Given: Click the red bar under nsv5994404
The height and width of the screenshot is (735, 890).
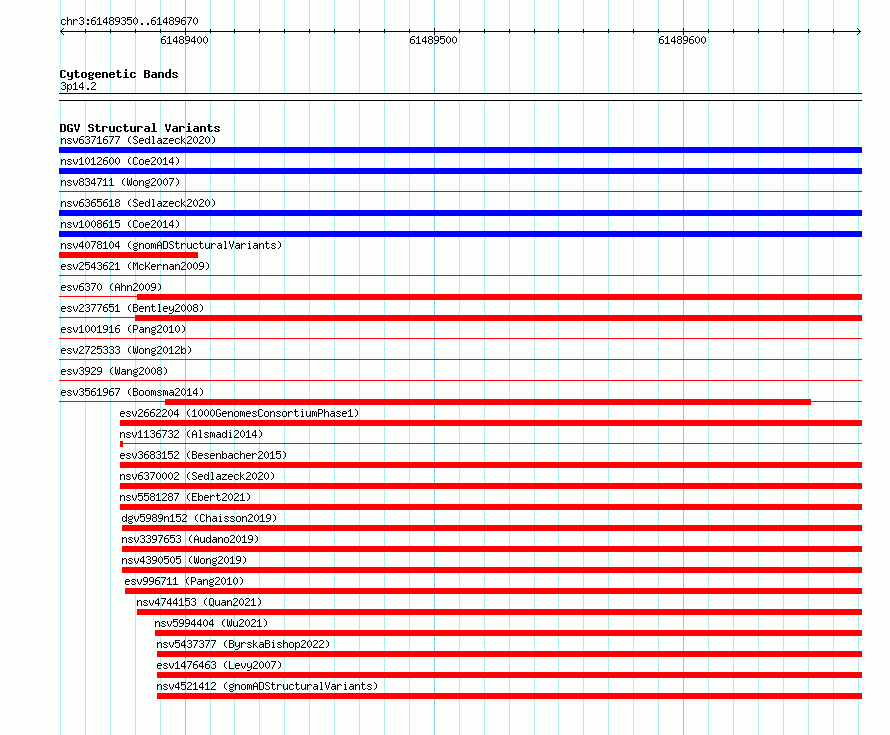Looking at the screenshot, I should (509, 633).
